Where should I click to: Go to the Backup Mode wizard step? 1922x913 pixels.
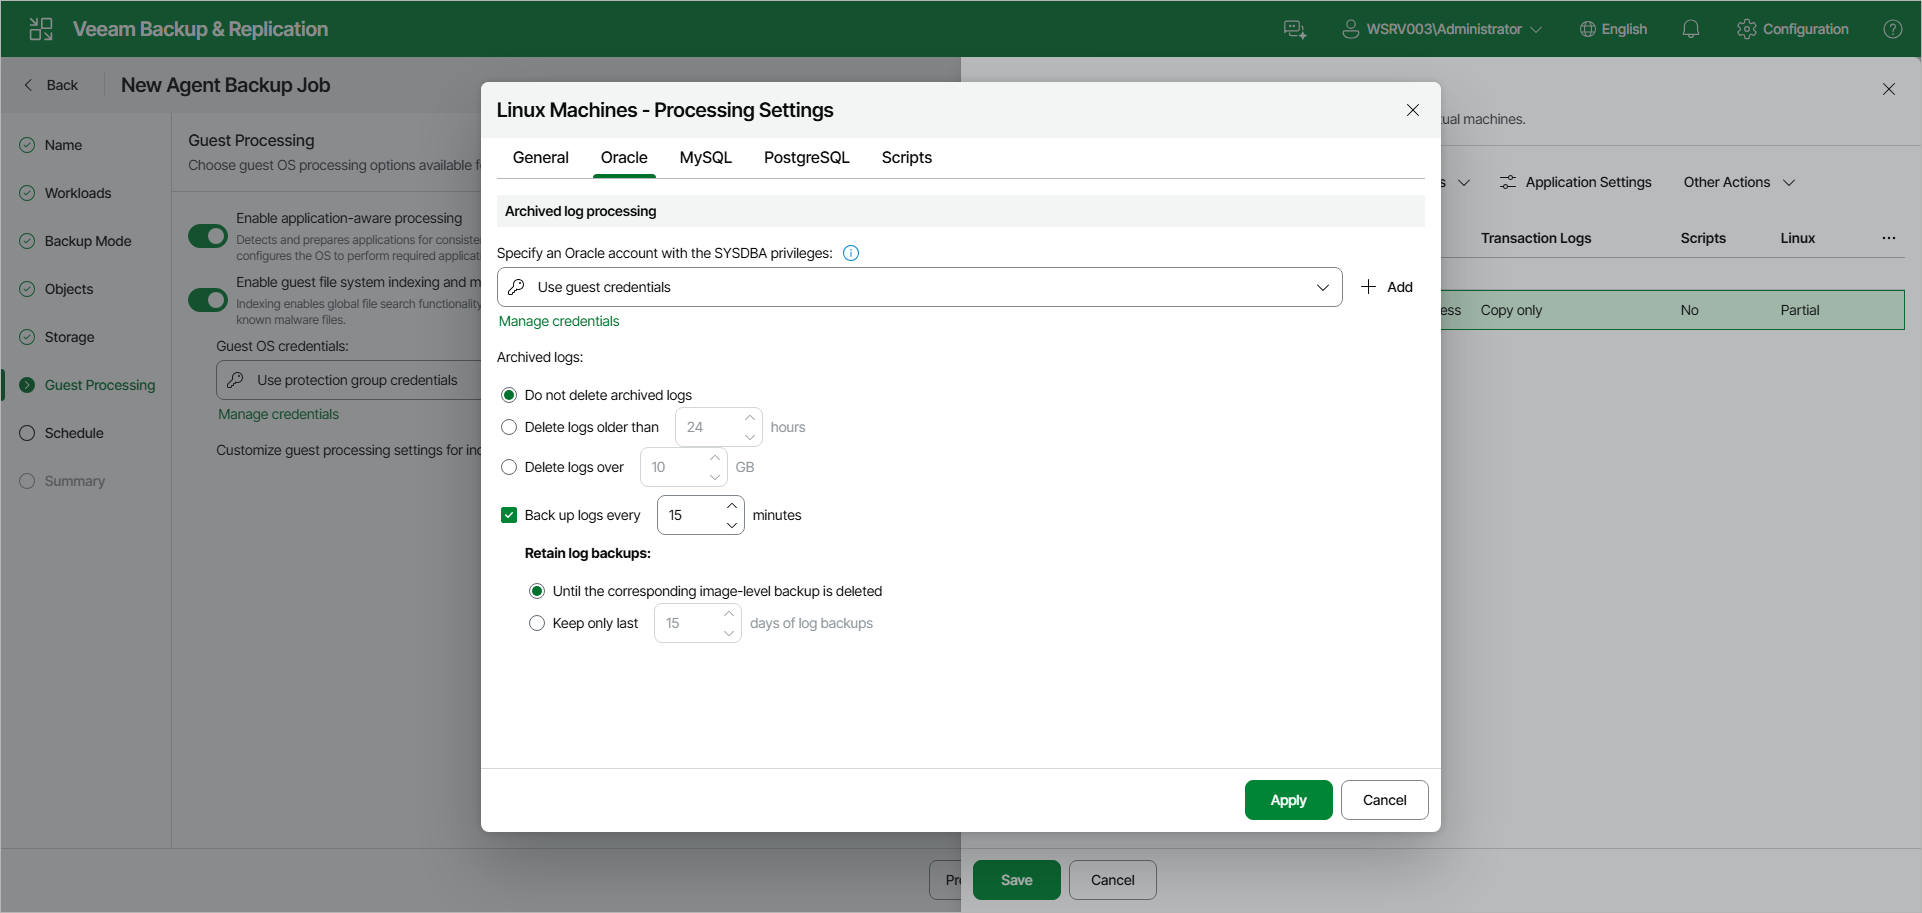(75, 241)
